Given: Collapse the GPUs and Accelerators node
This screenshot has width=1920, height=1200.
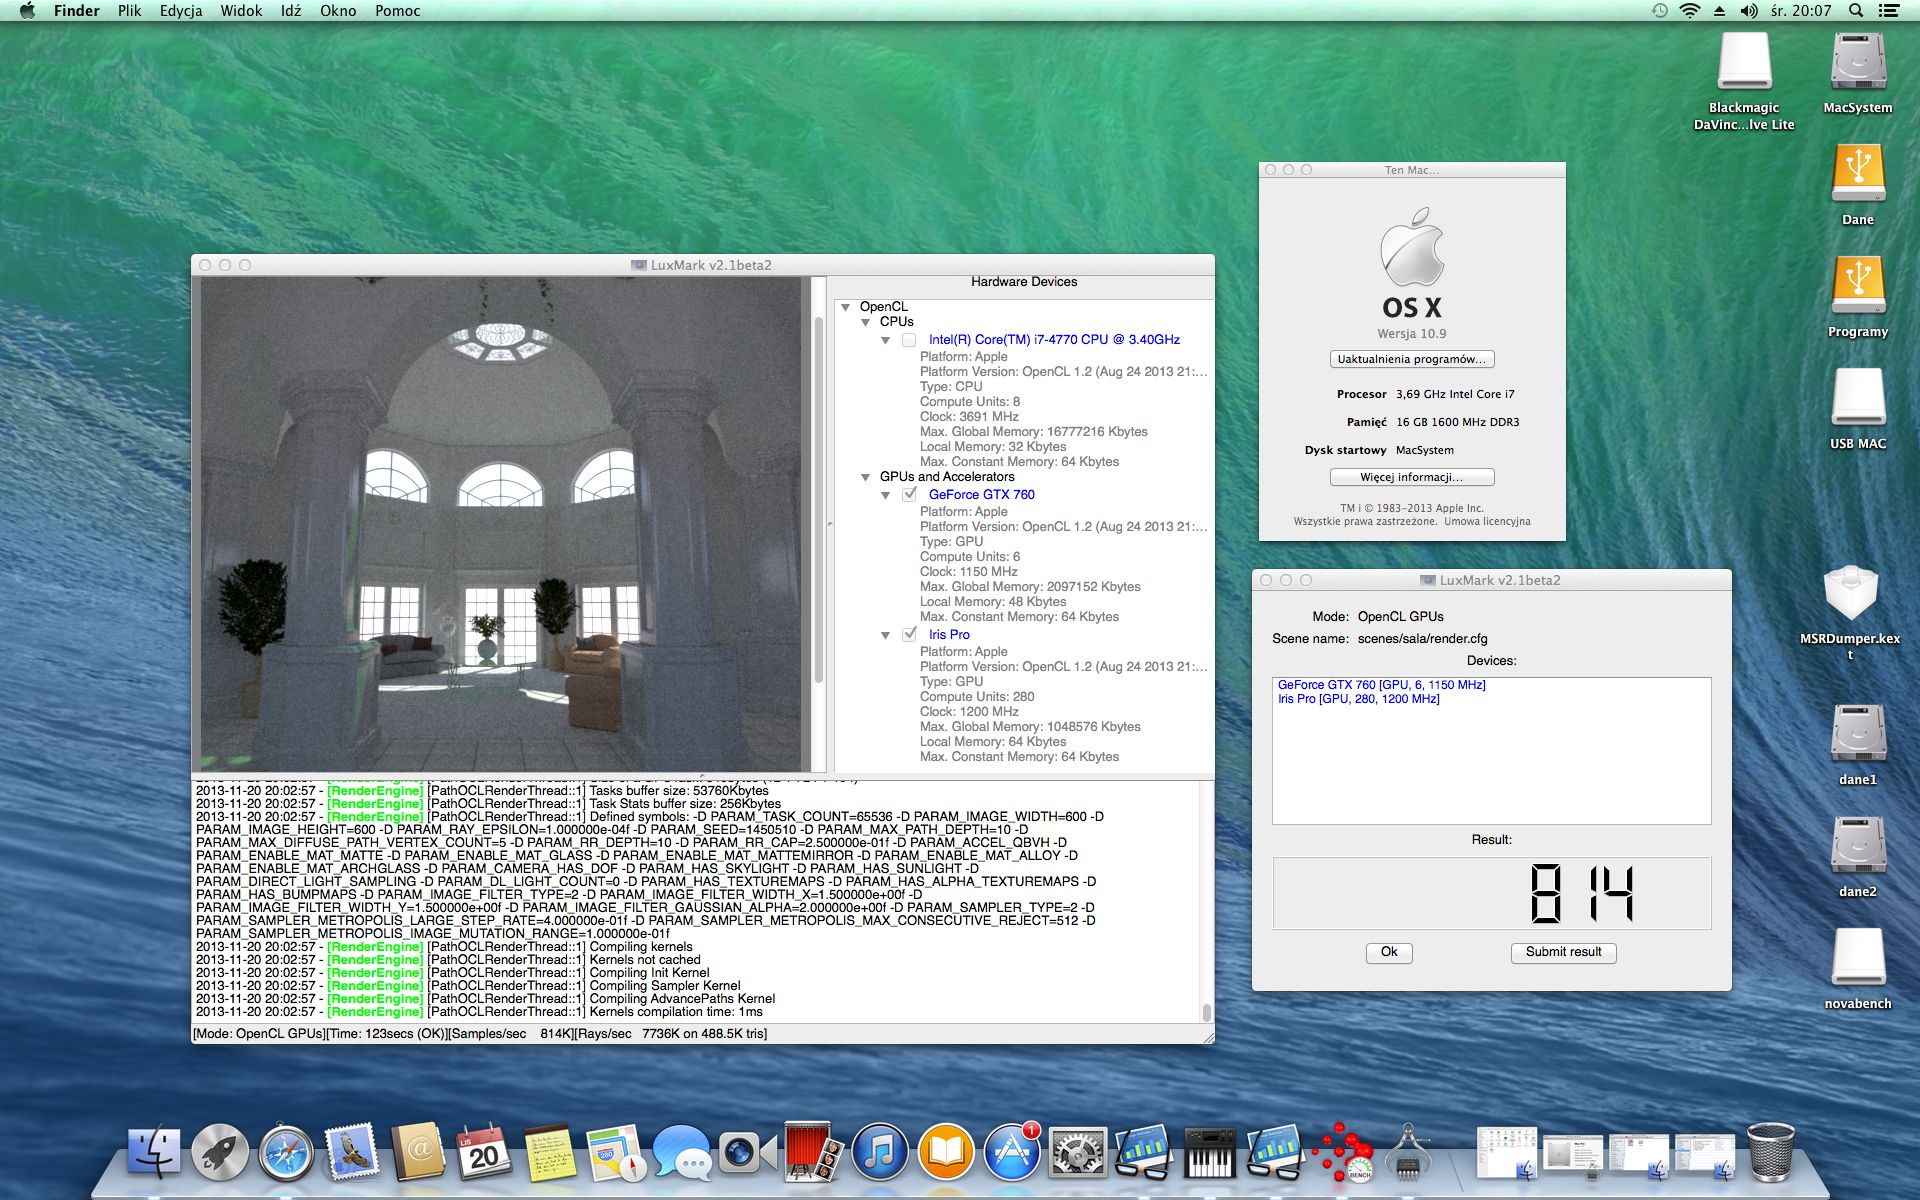Looking at the screenshot, I should coord(866,477).
